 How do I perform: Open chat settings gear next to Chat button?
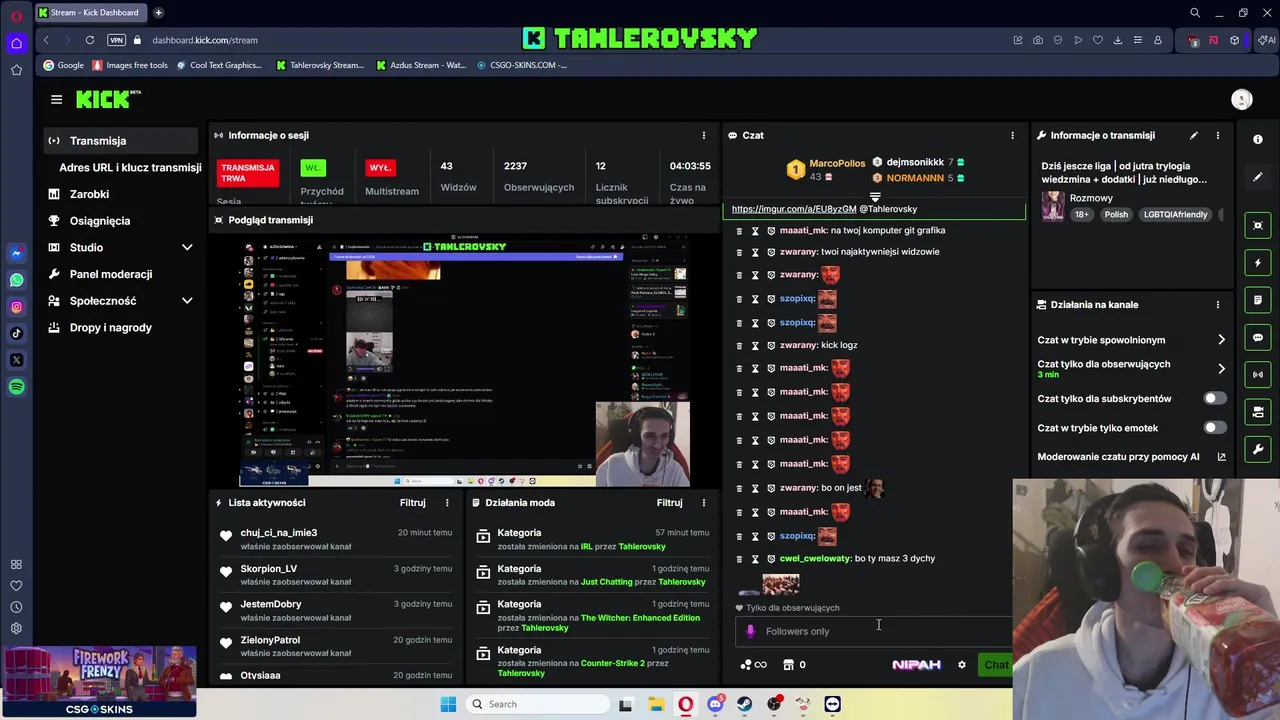pos(962,665)
